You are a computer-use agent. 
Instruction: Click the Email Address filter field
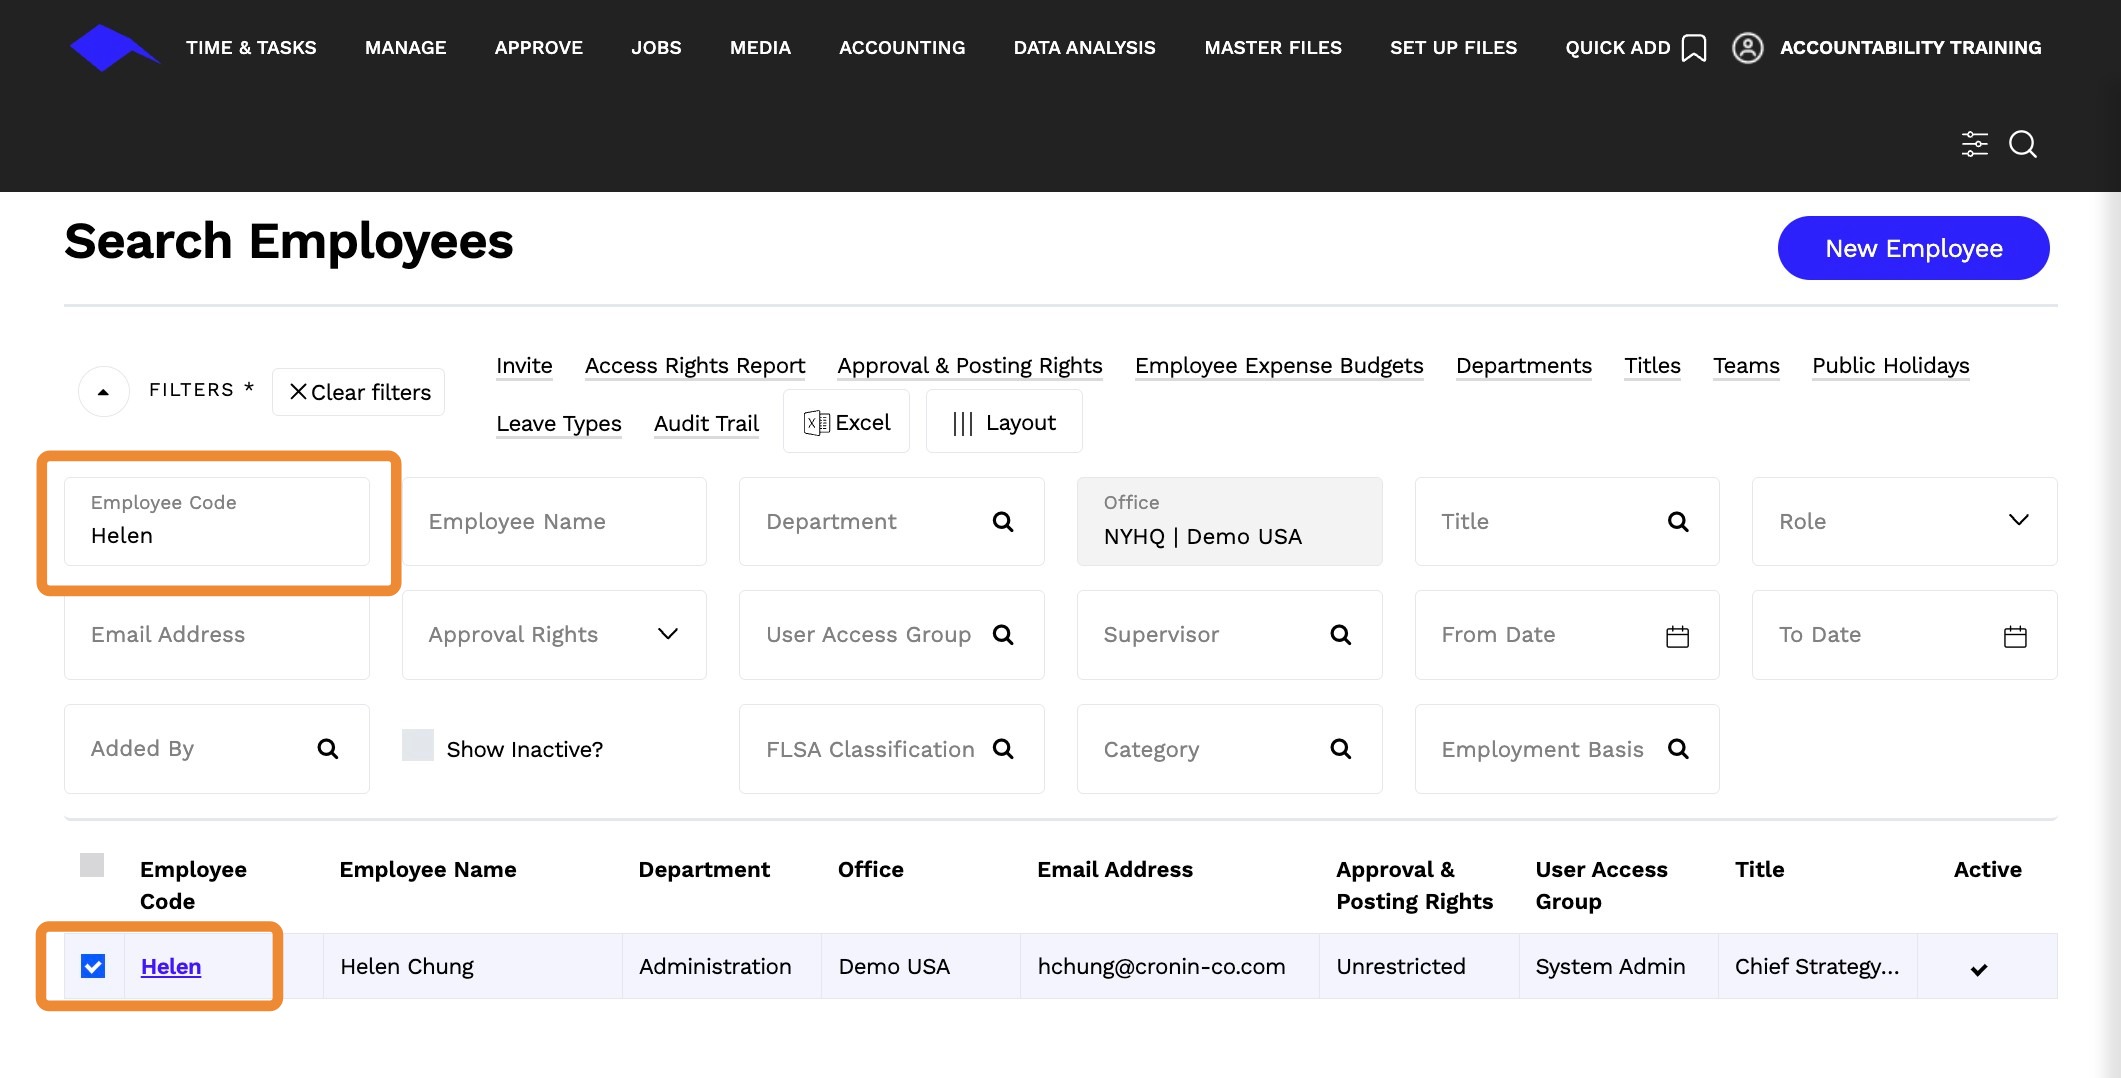coord(217,634)
